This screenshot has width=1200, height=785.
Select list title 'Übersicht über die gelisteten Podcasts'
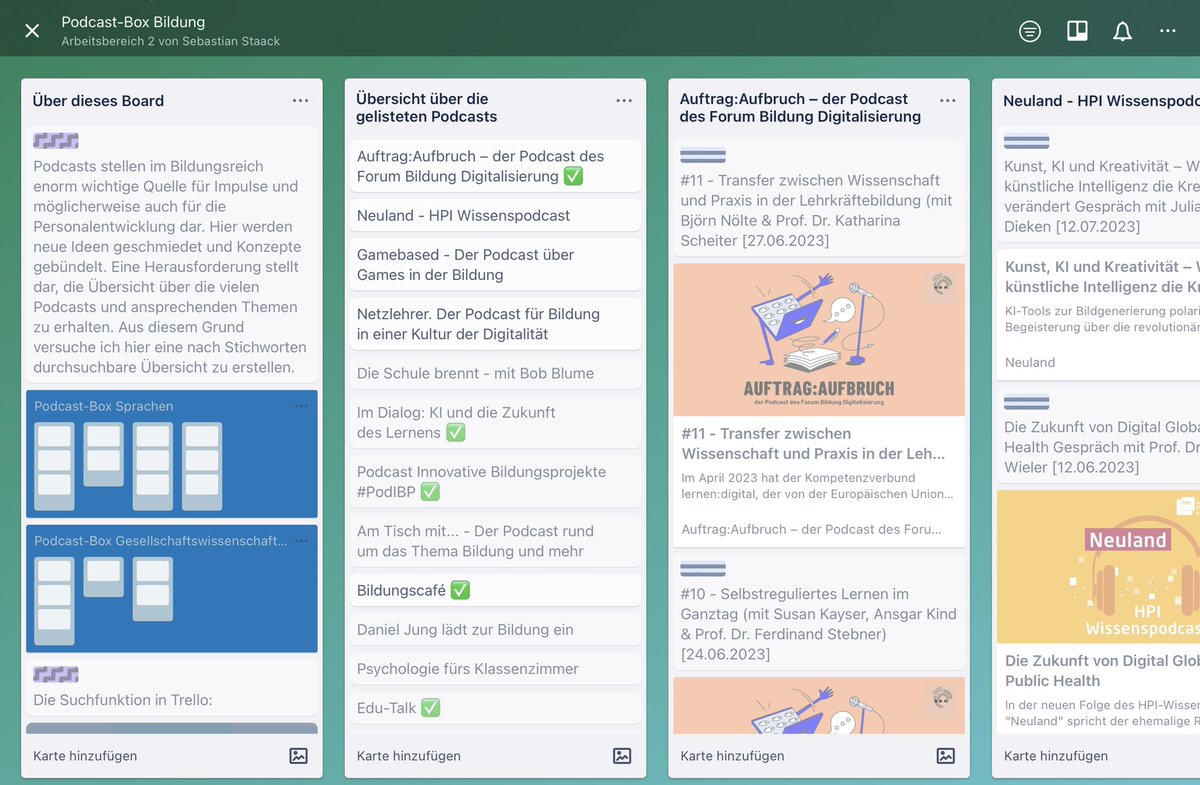[427, 108]
